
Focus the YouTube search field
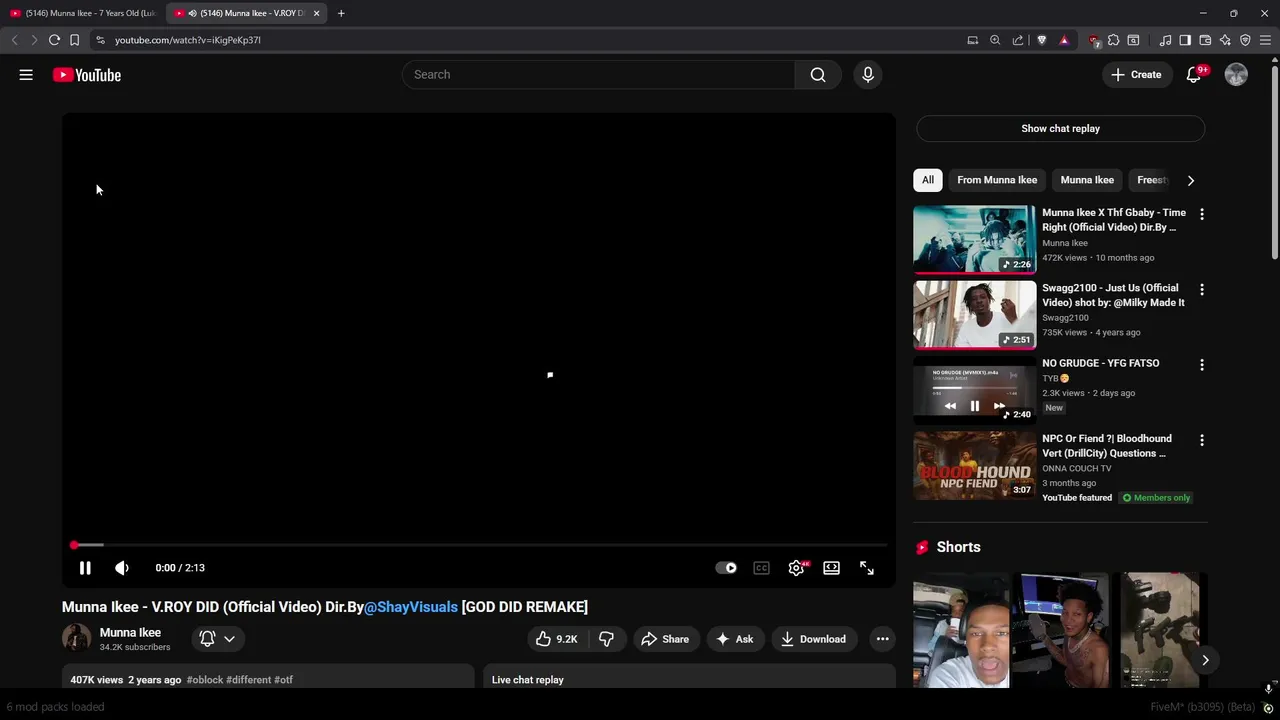pos(598,75)
